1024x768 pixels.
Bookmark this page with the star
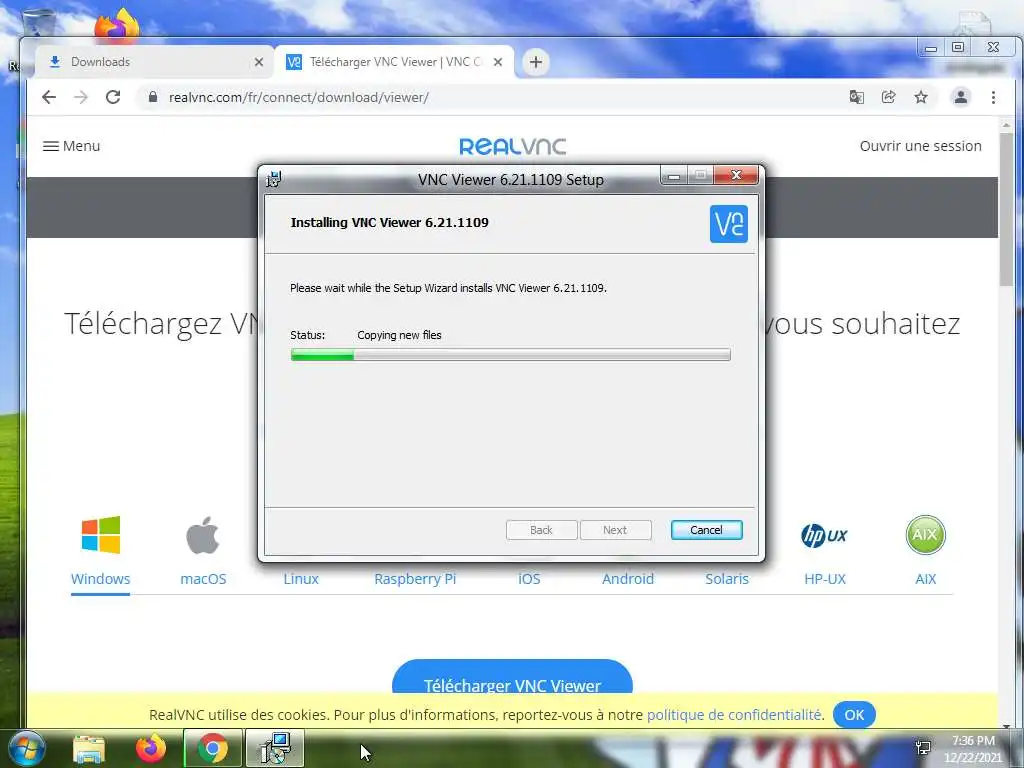click(x=921, y=97)
